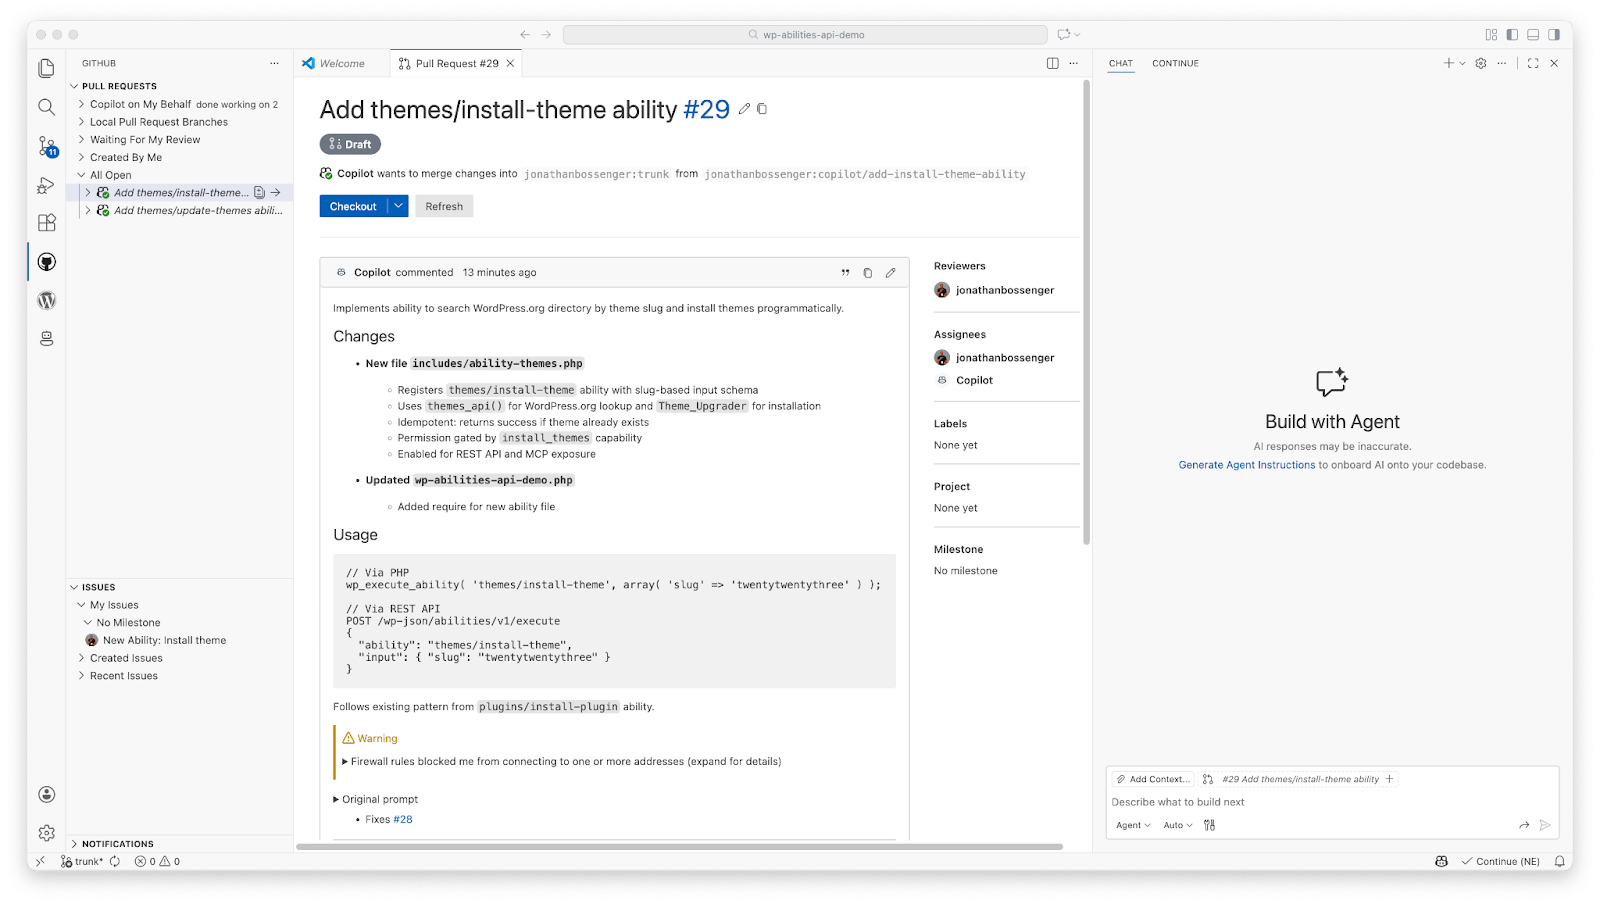Toggle the primary side bar layout icon
This screenshot has width=1600, height=904.
1512,35
